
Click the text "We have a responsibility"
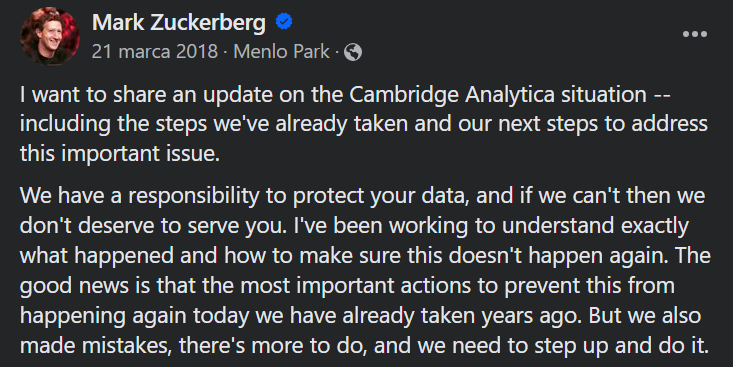click(139, 195)
